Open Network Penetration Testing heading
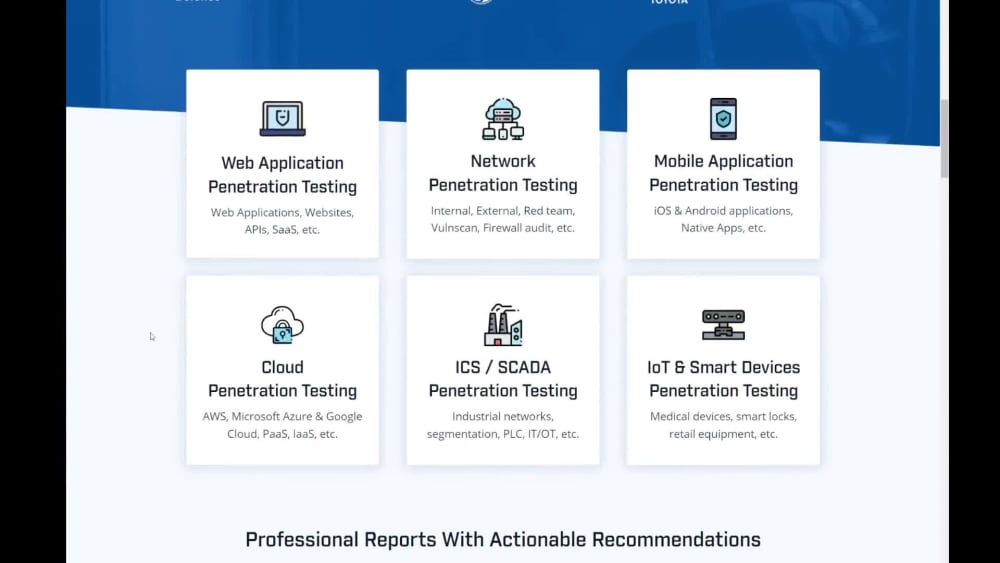This screenshot has height=563, width=1000. point(503,173)
